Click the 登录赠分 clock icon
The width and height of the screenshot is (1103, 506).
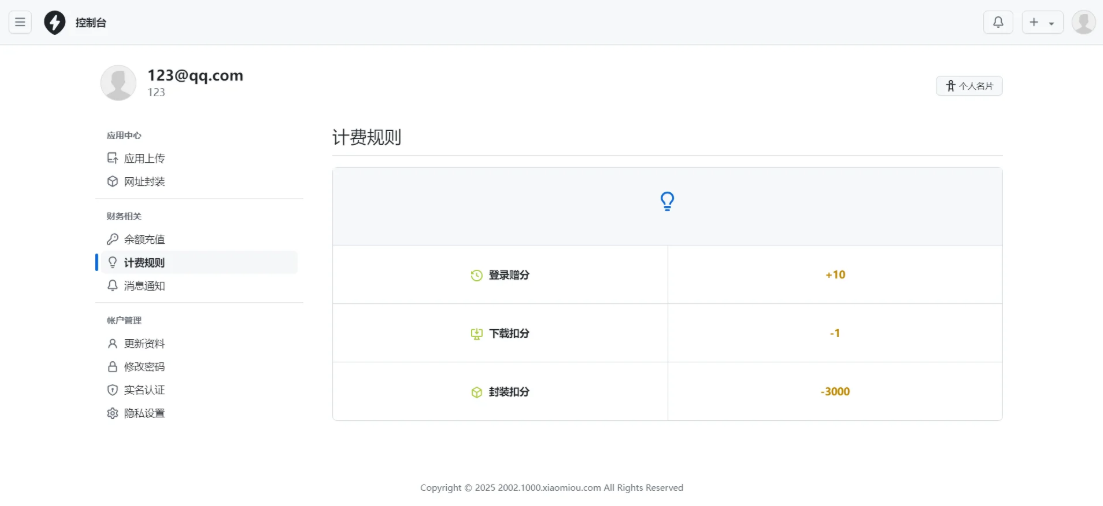(477, 275)
